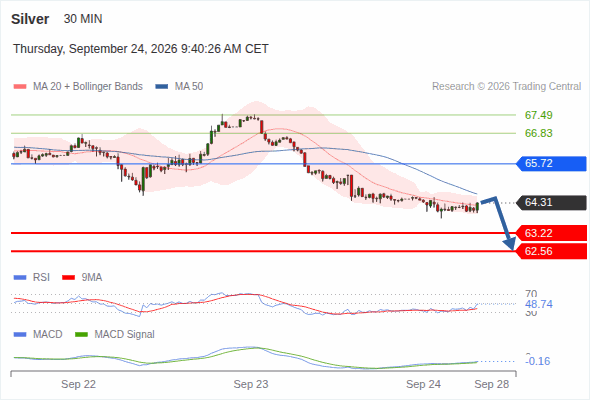Click the Research Trading Central copyright text
This screenshot has height=400, width=590.
point(506,87)
